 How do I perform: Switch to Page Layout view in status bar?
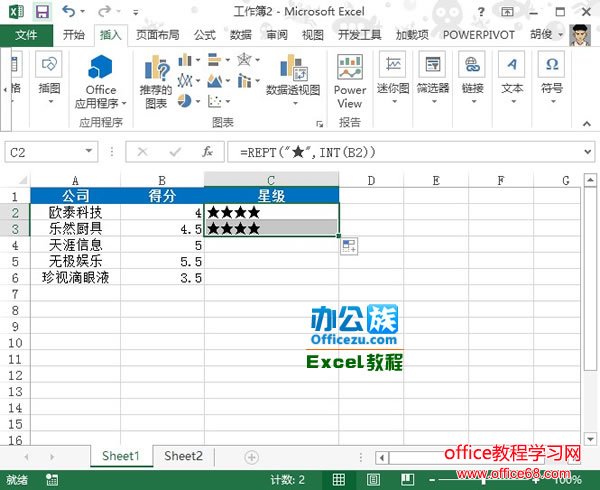(373, 480)
